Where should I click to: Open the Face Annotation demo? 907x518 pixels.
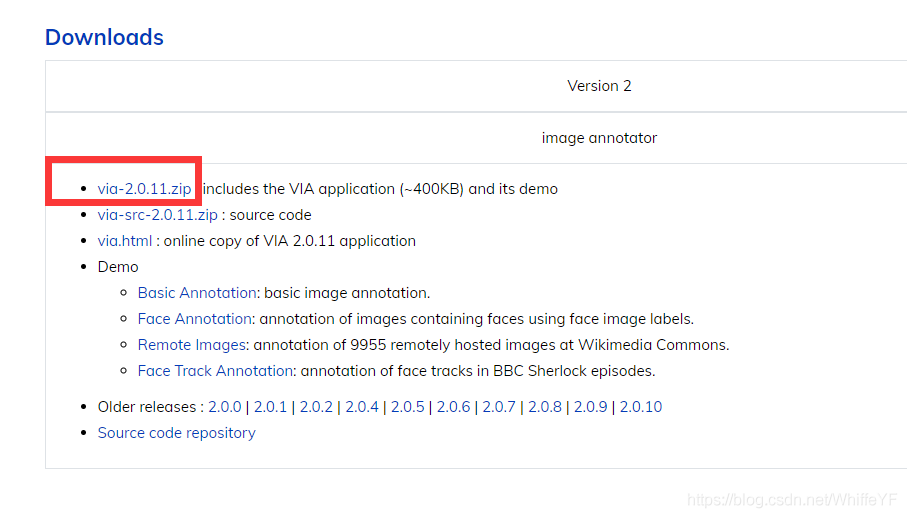click(x=195, y=319)
